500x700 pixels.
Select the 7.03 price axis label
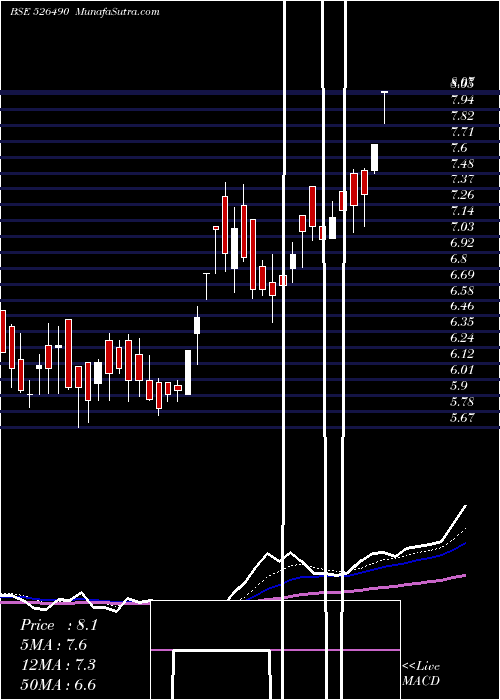click(x=462, y=227)
